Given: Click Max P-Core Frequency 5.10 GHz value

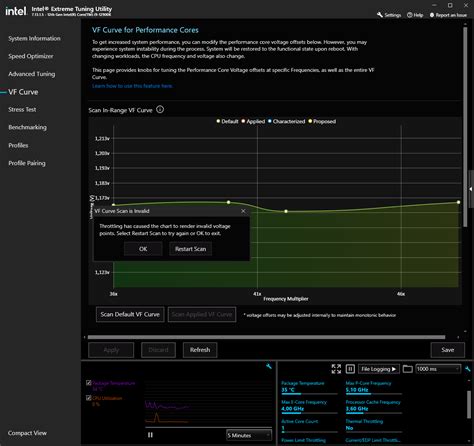Looking at the screenshot, I should [x=357, y=390].
